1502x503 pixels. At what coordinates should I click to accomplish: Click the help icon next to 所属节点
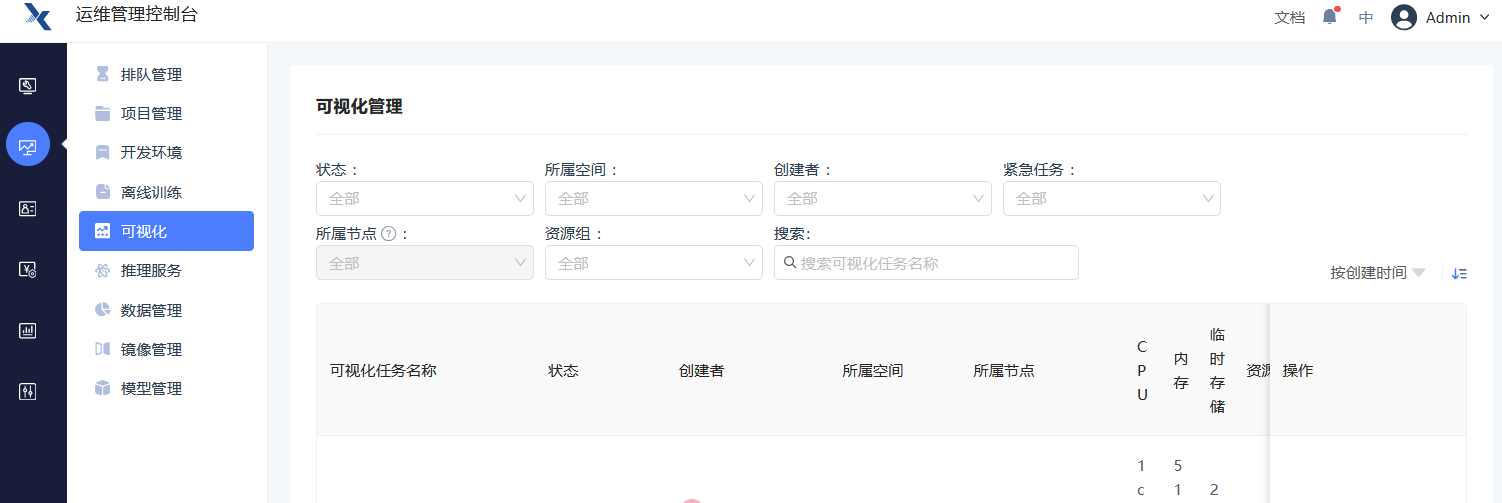click(389, 233)
